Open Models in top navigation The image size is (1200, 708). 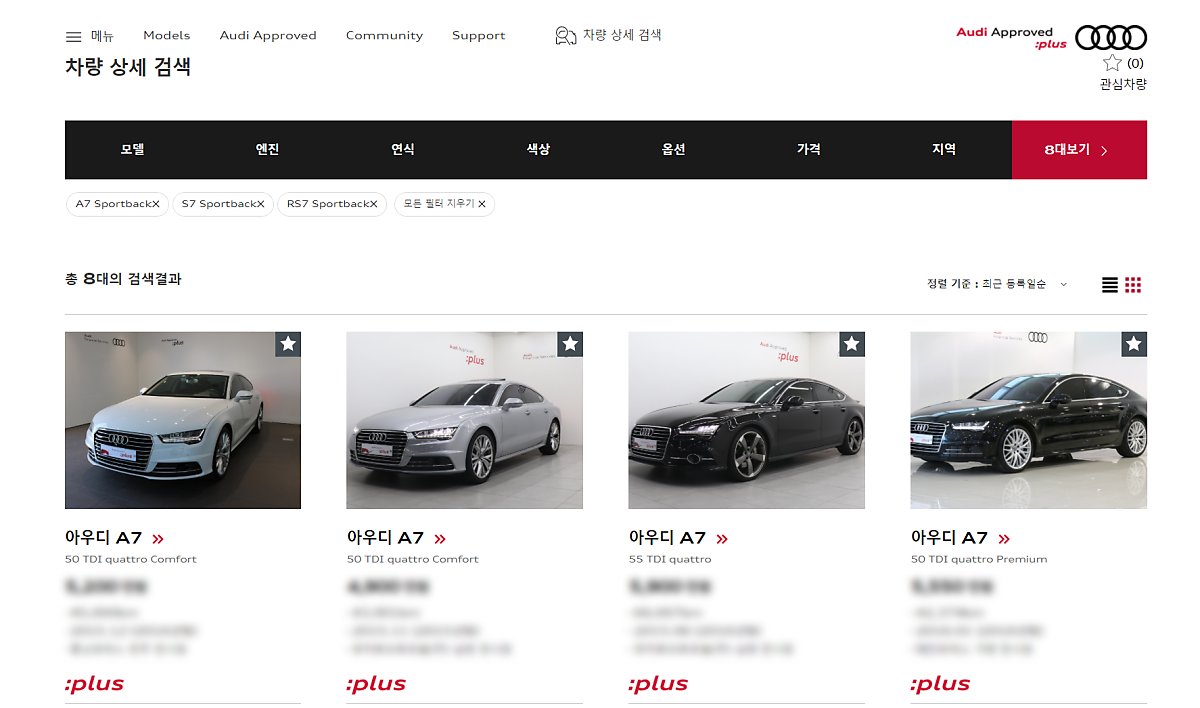[x=166, y=36]
